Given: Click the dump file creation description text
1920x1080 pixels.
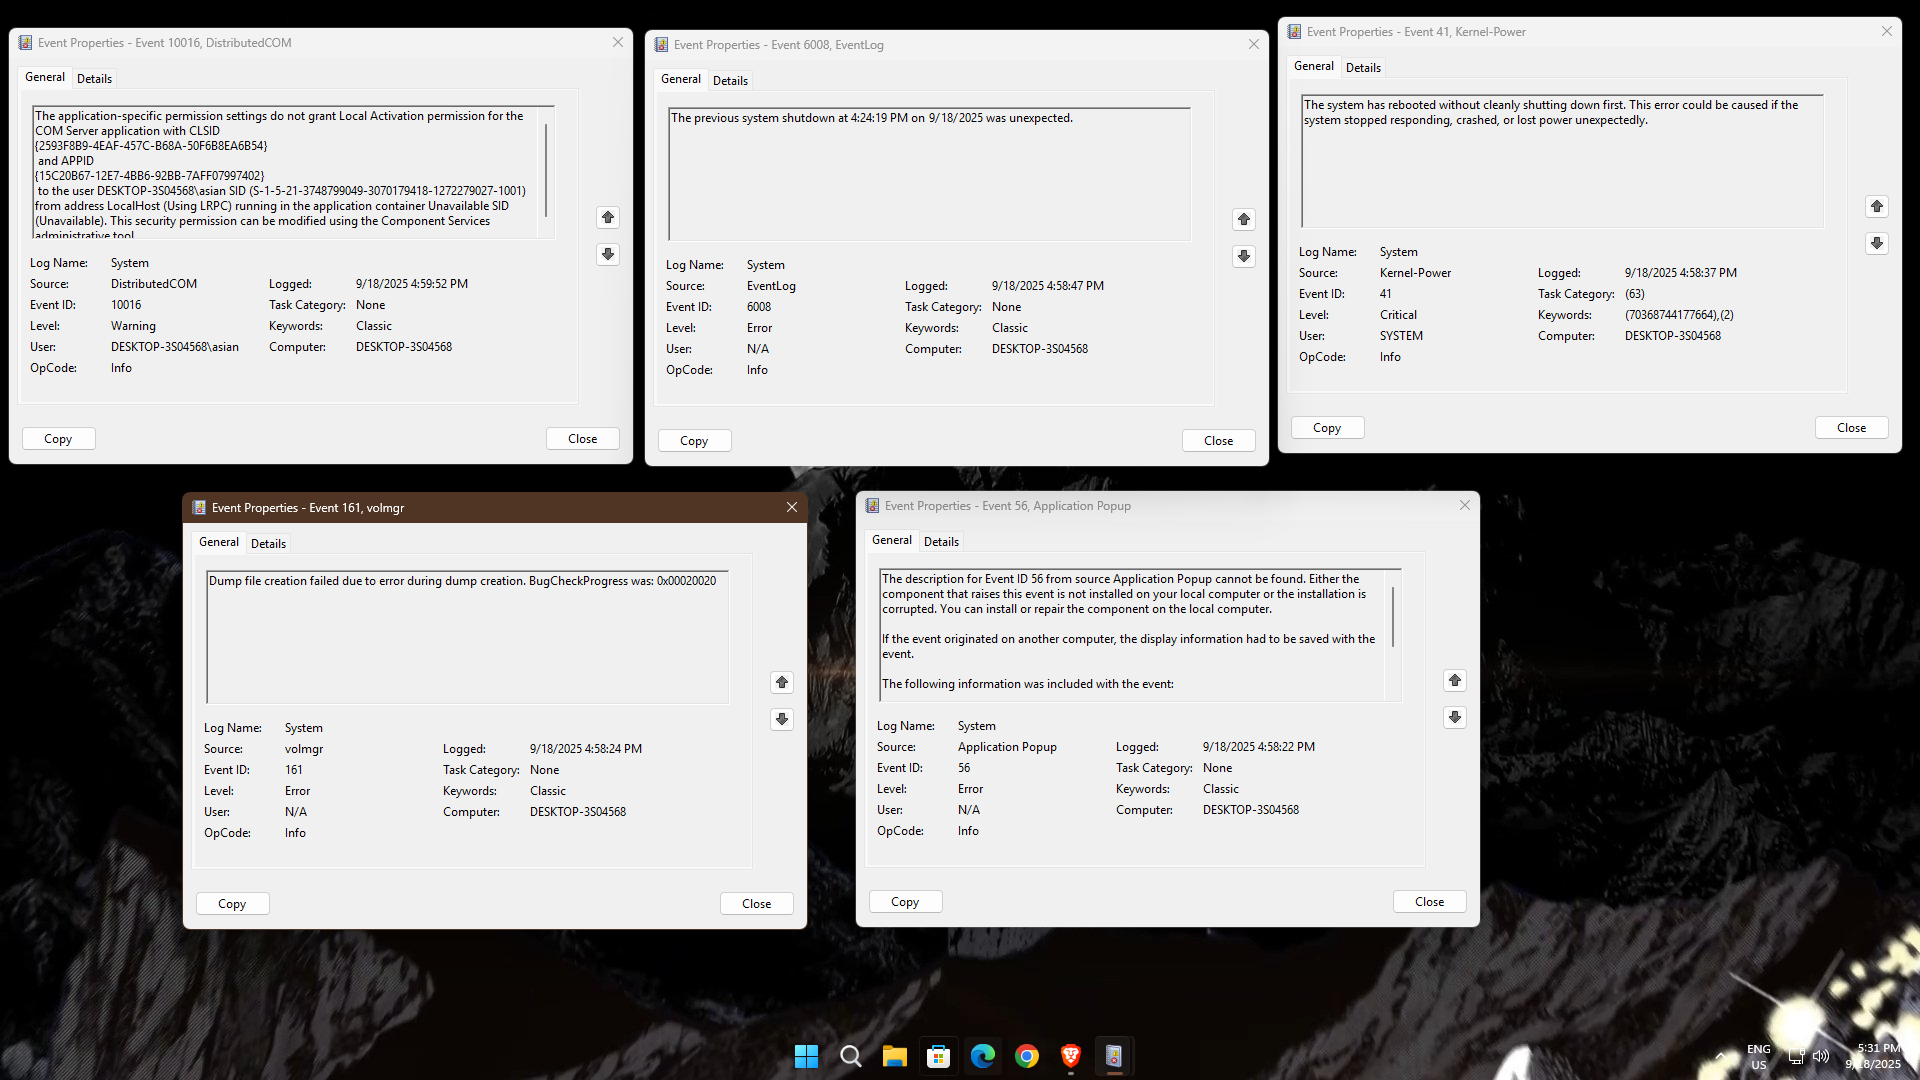Looking at the screenshot, I should (x=462, y=581).
